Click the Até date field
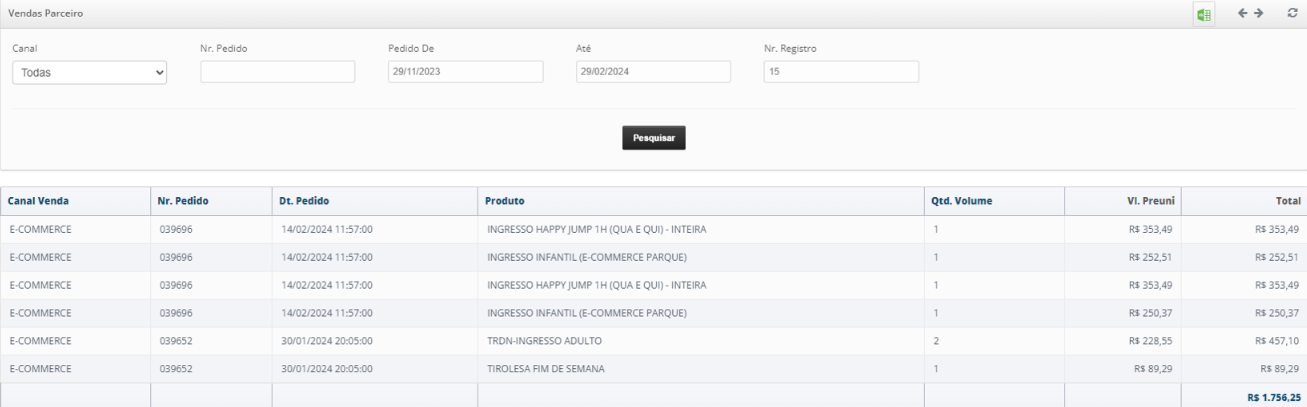 pos(653,72)
